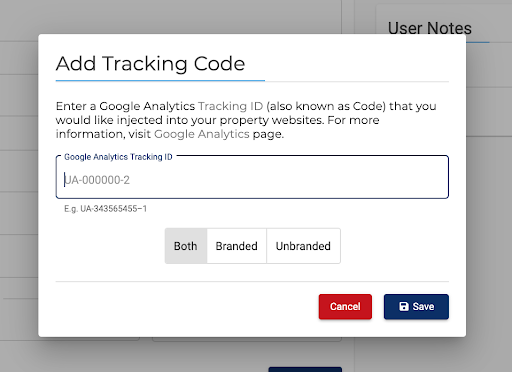Focus the Google Analytics Tracking ID field
Image resolution: width=512 pixels, height=372 pixels.
point(252,177)
